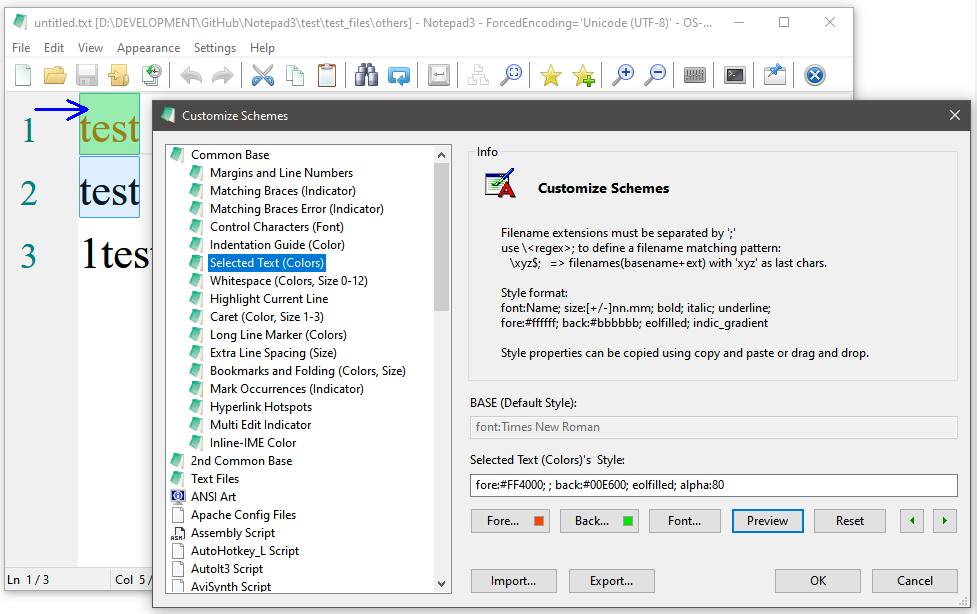Click the Zoom In magnifier icon
977x614 pixels.
click(622, 75)
